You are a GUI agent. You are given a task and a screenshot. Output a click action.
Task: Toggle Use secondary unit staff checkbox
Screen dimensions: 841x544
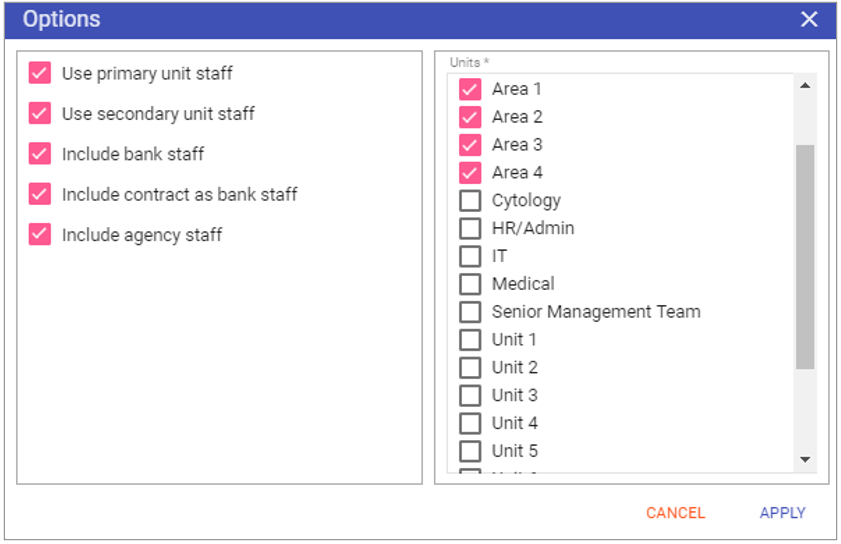coord(40,113)
